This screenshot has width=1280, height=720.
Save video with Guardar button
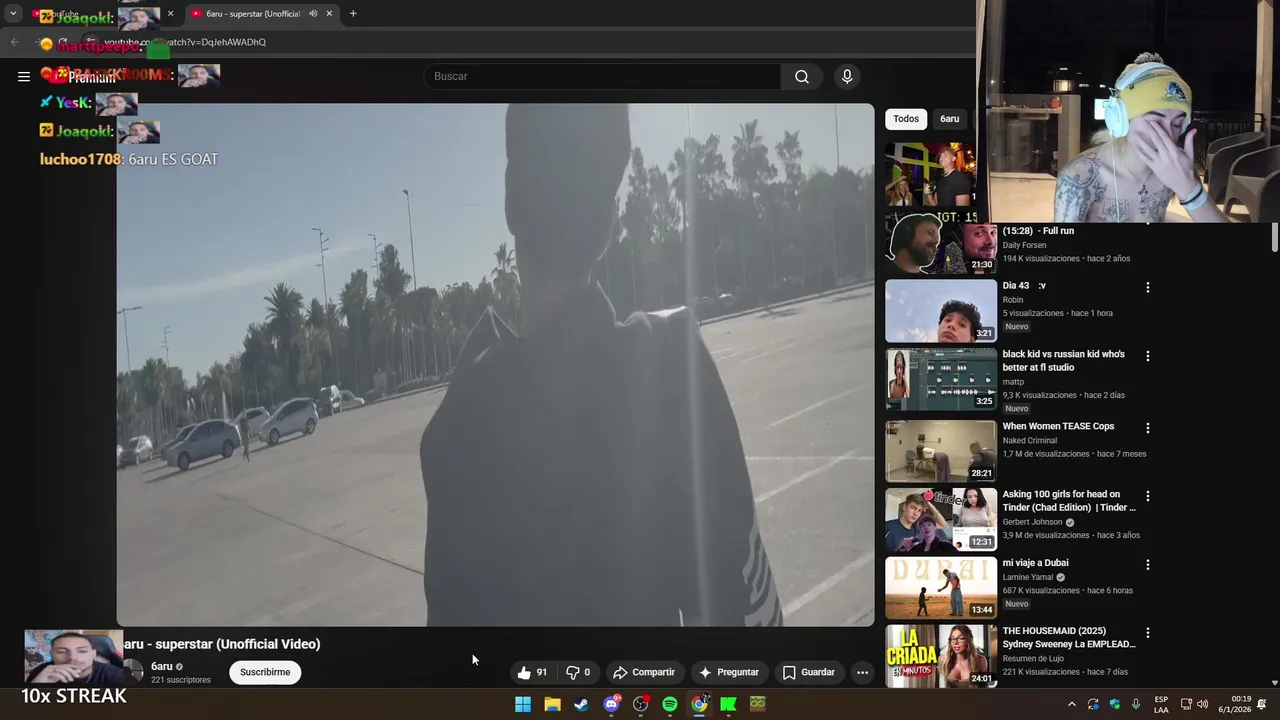coord(808,672)
